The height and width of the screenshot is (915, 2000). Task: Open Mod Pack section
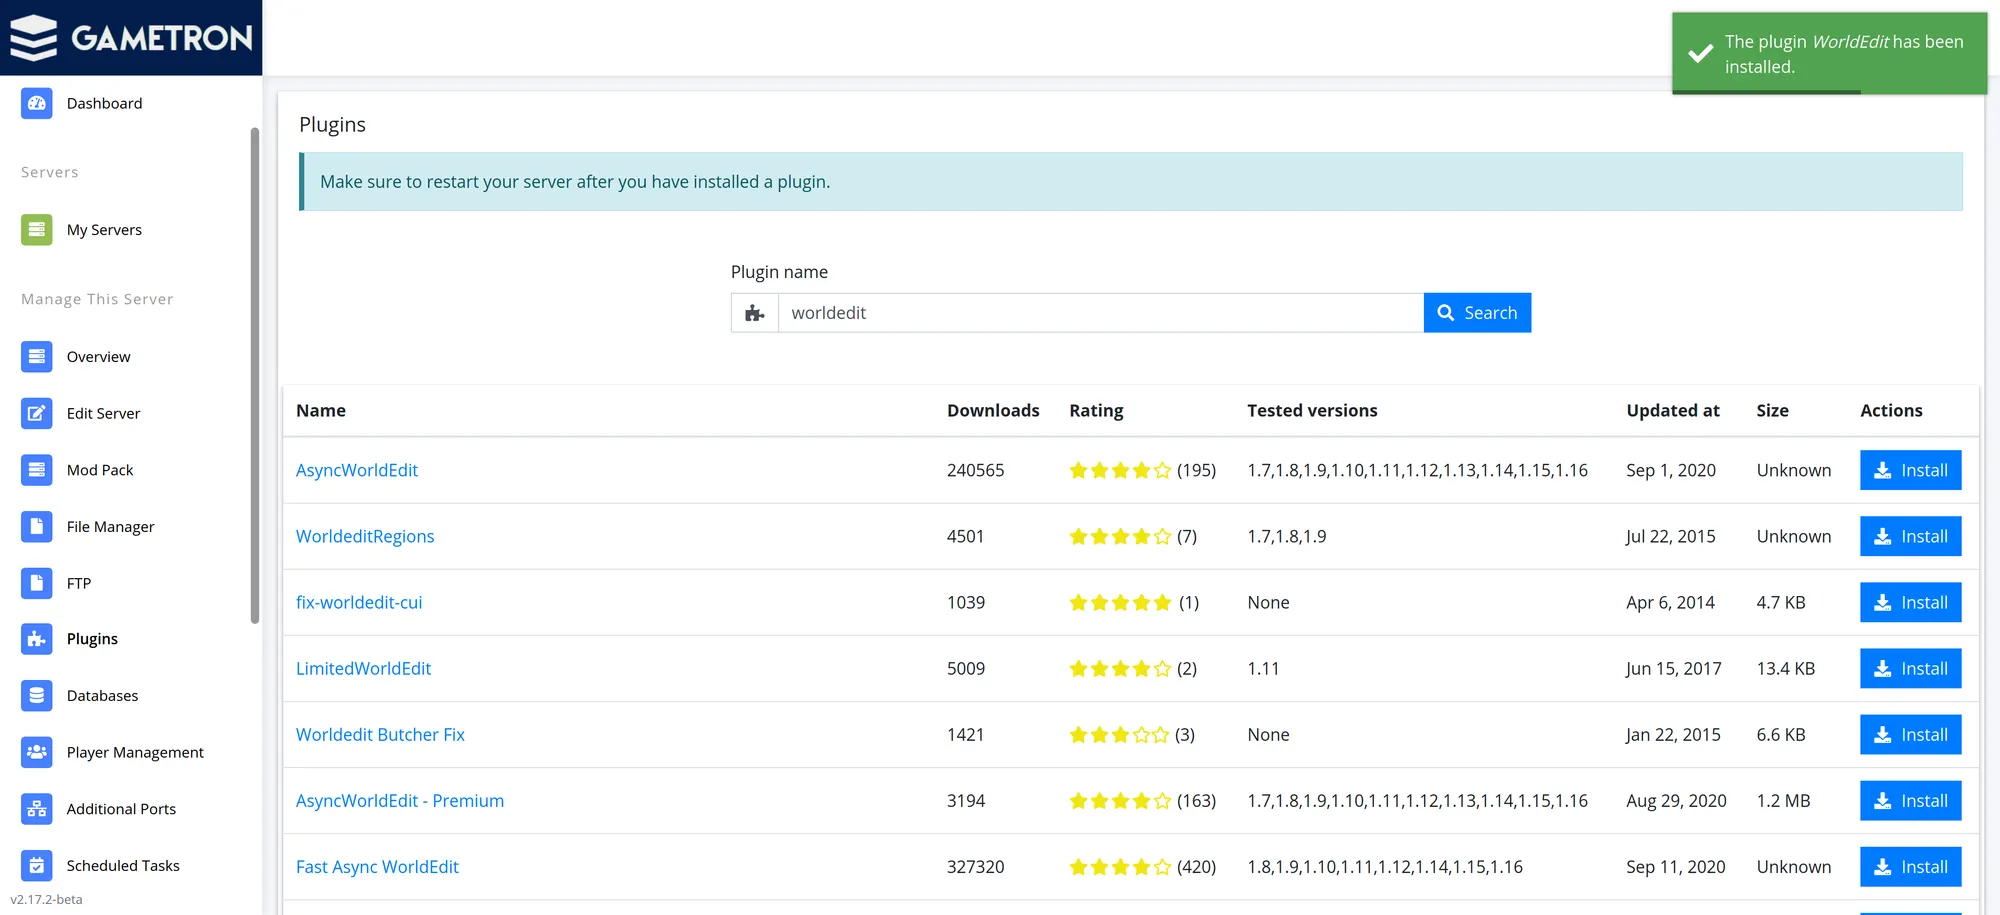[100, 470]
